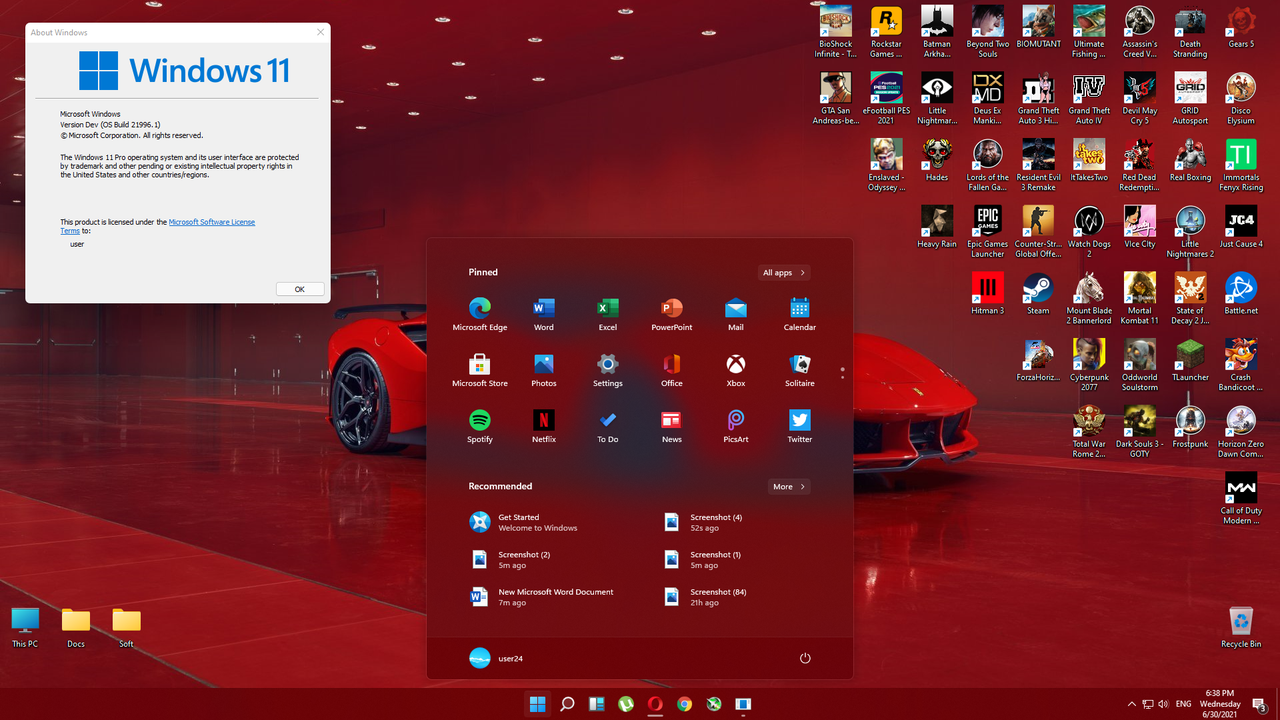Open Opera browser from the taskbar
This screenshot has height=720, width=1280.
point(655,704)
